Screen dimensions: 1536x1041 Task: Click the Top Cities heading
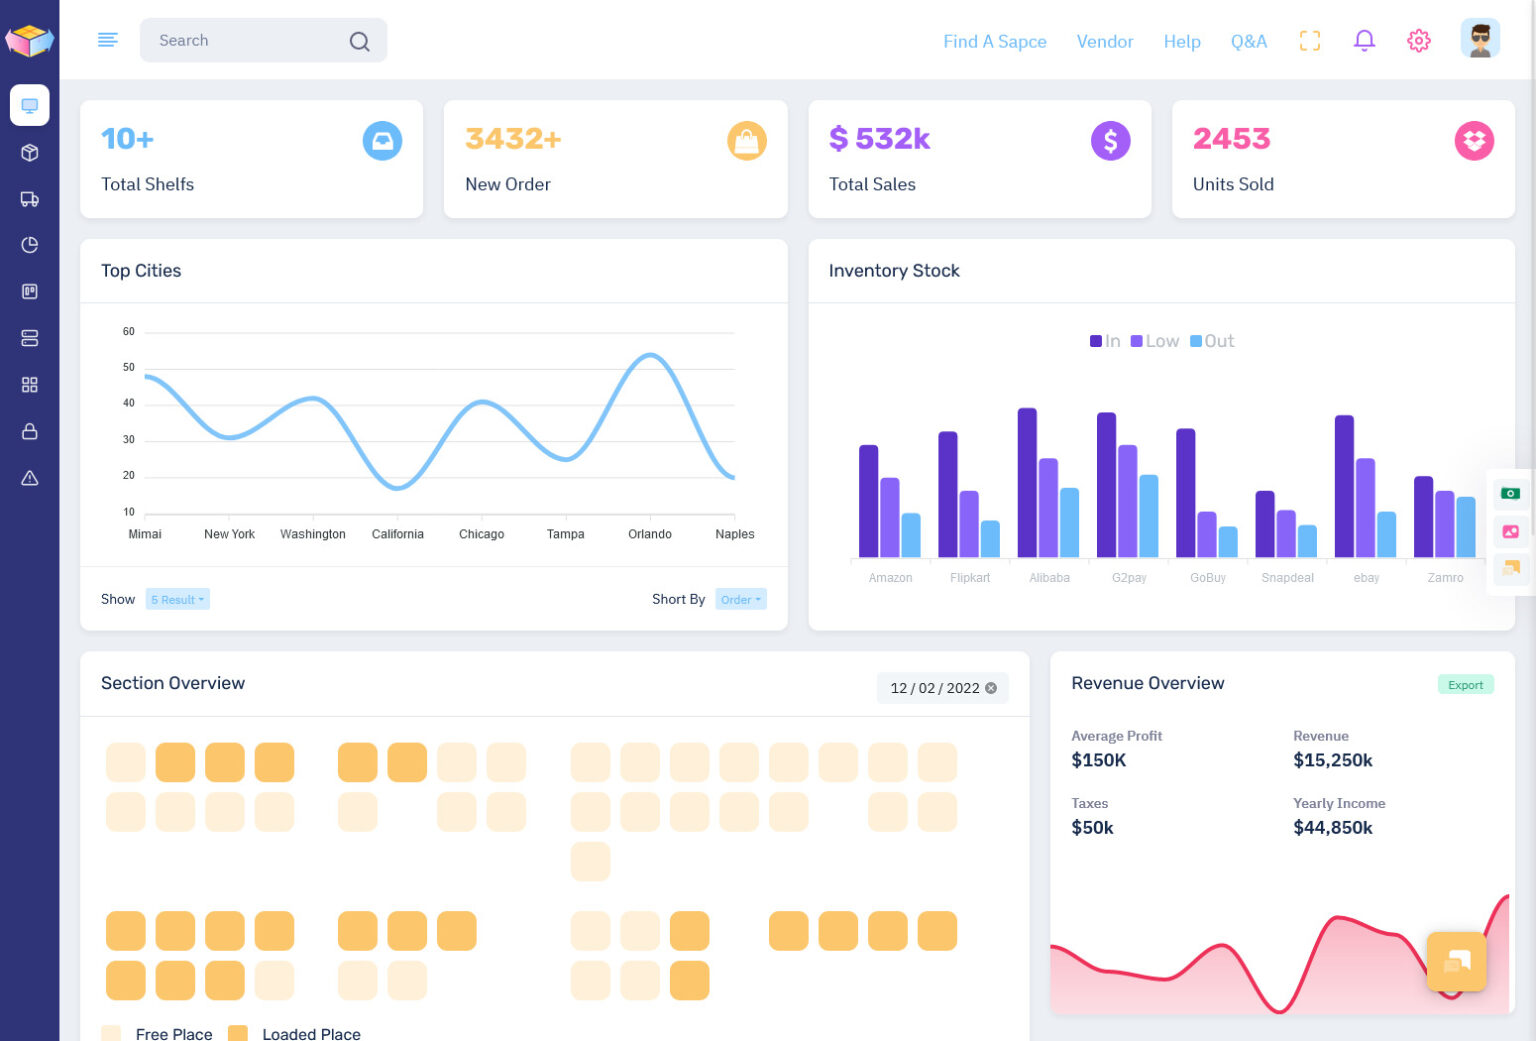click(x=141, y=271)
